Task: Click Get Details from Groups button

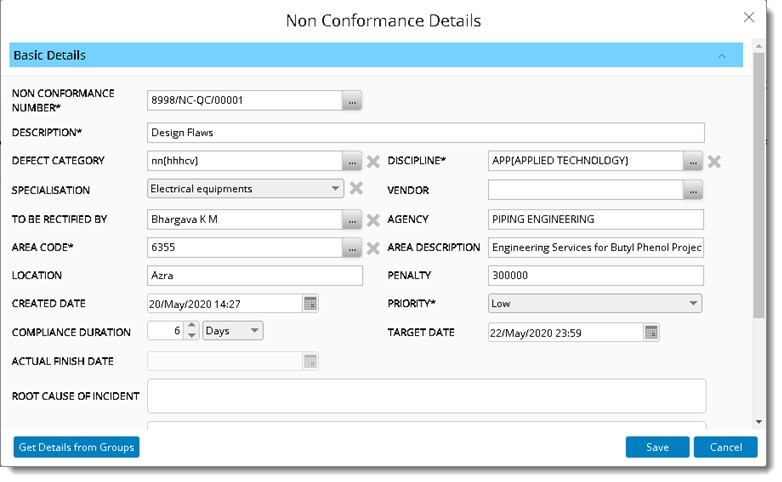Action: (x=76, y=447)
